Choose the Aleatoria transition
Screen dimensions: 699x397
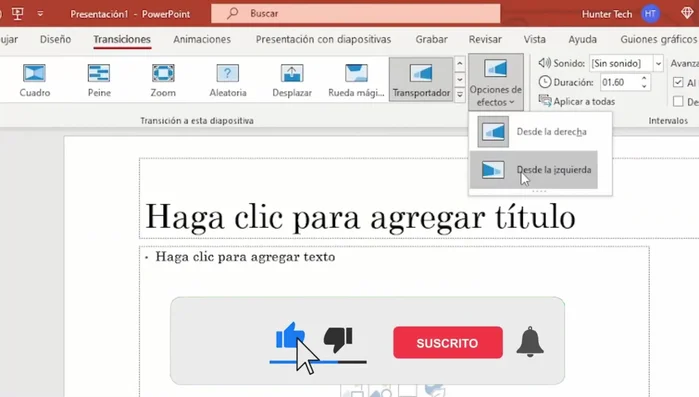[228, 81]
